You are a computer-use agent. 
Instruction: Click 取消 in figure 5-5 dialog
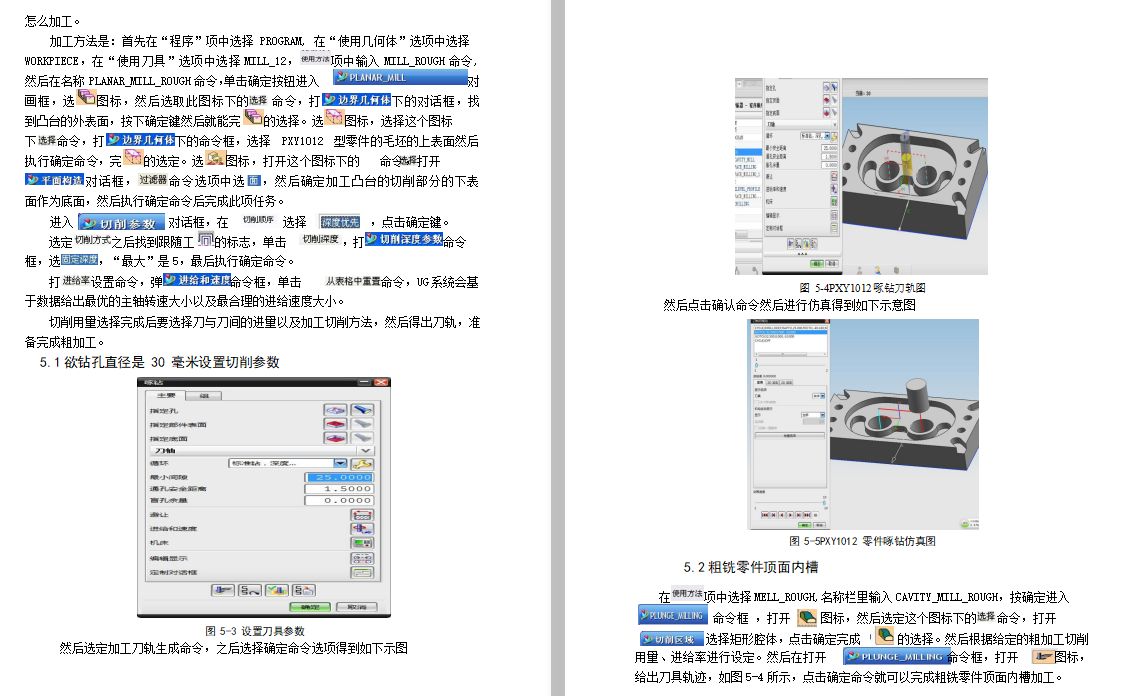tap(819, 525)
